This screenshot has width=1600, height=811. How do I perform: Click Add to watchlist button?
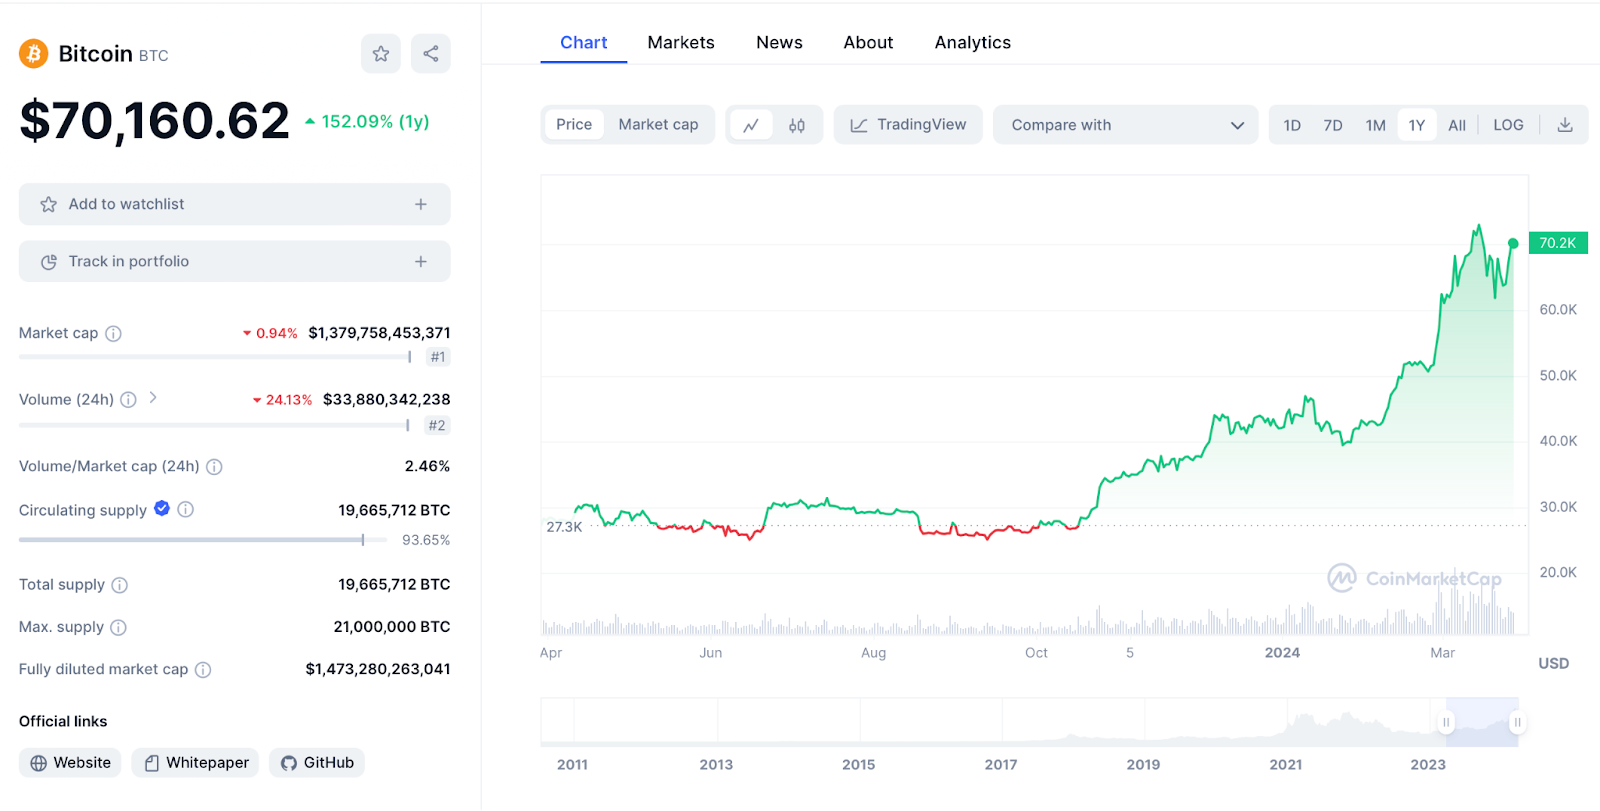(x=235, y=204)
